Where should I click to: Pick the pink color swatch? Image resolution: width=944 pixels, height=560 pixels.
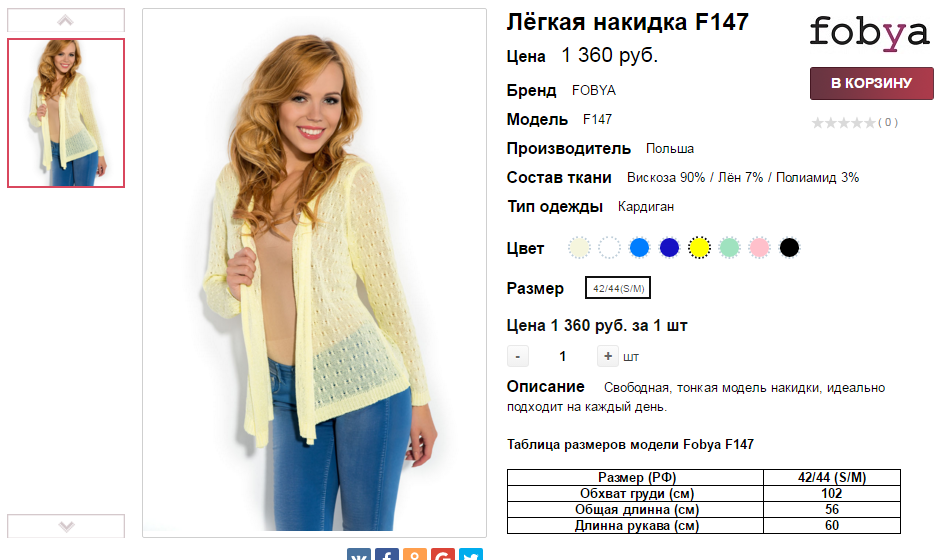(759, 247)
